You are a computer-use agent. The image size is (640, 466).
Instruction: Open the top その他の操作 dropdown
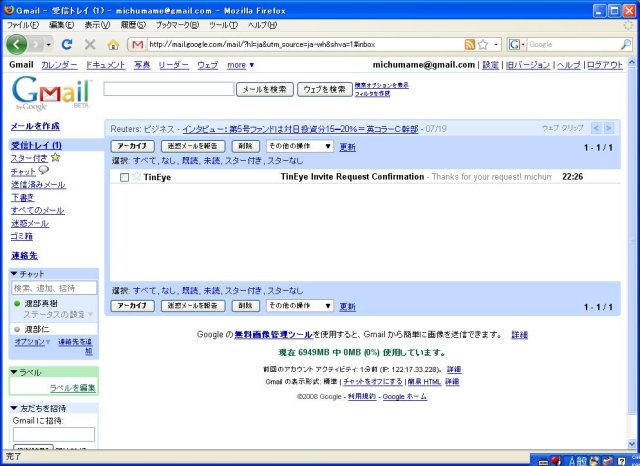coord(300,146)
